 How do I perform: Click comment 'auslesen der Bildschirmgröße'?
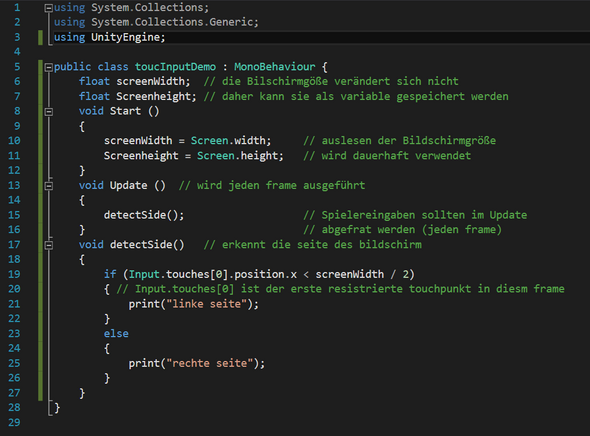point(409,141)
